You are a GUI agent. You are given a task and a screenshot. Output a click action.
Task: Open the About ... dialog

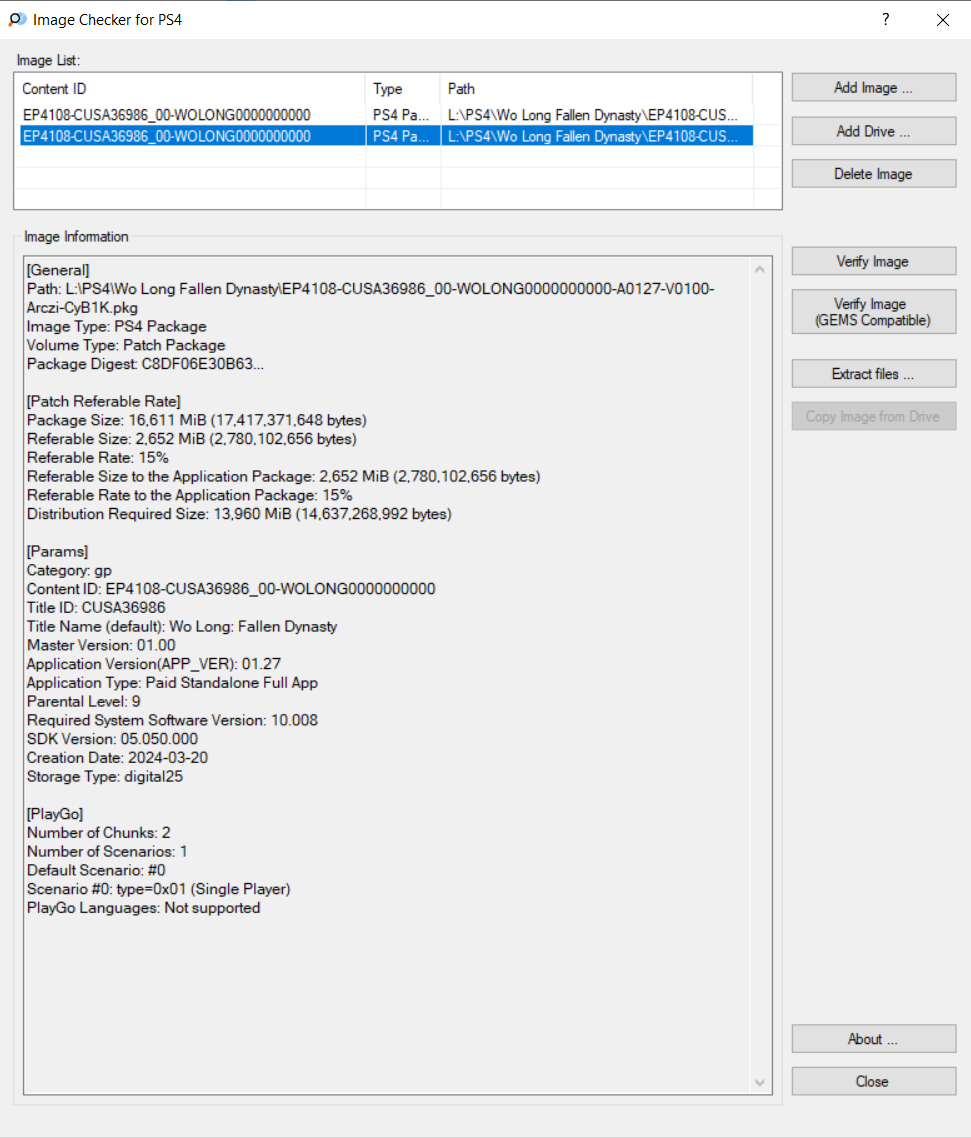click(x=874, y=1039)
